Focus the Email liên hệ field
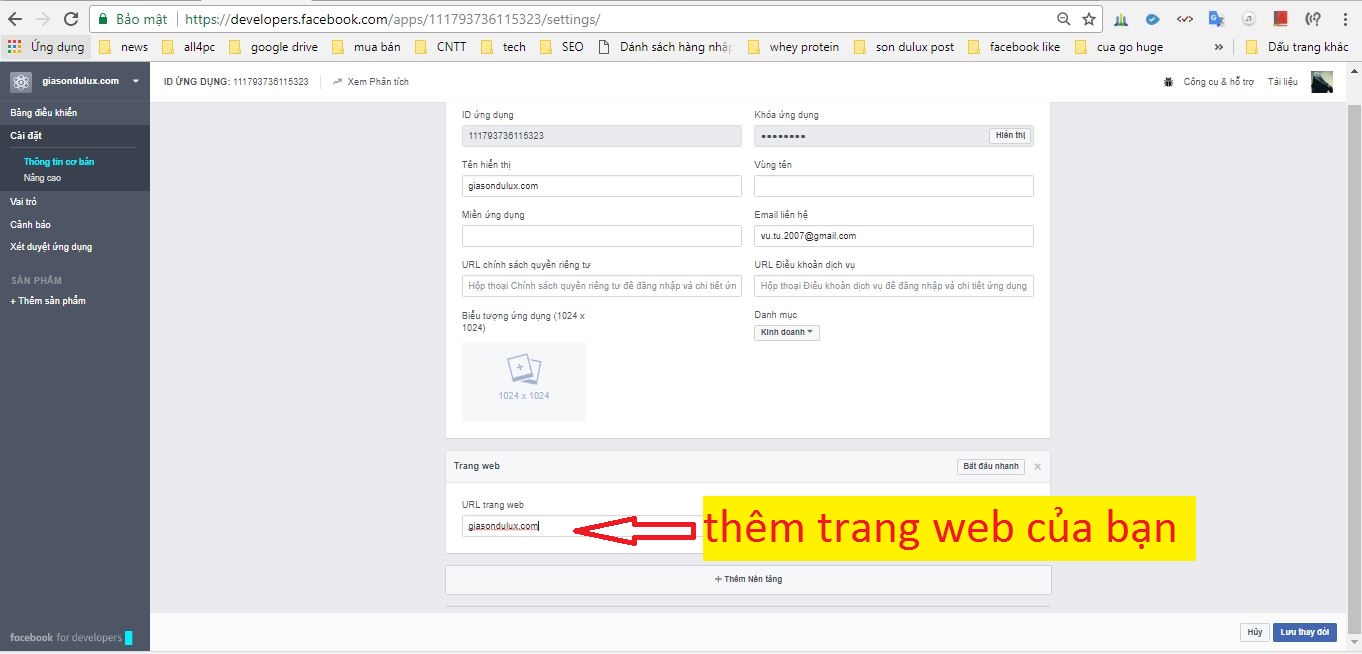 pyautogui.click(x=894, y=236)
